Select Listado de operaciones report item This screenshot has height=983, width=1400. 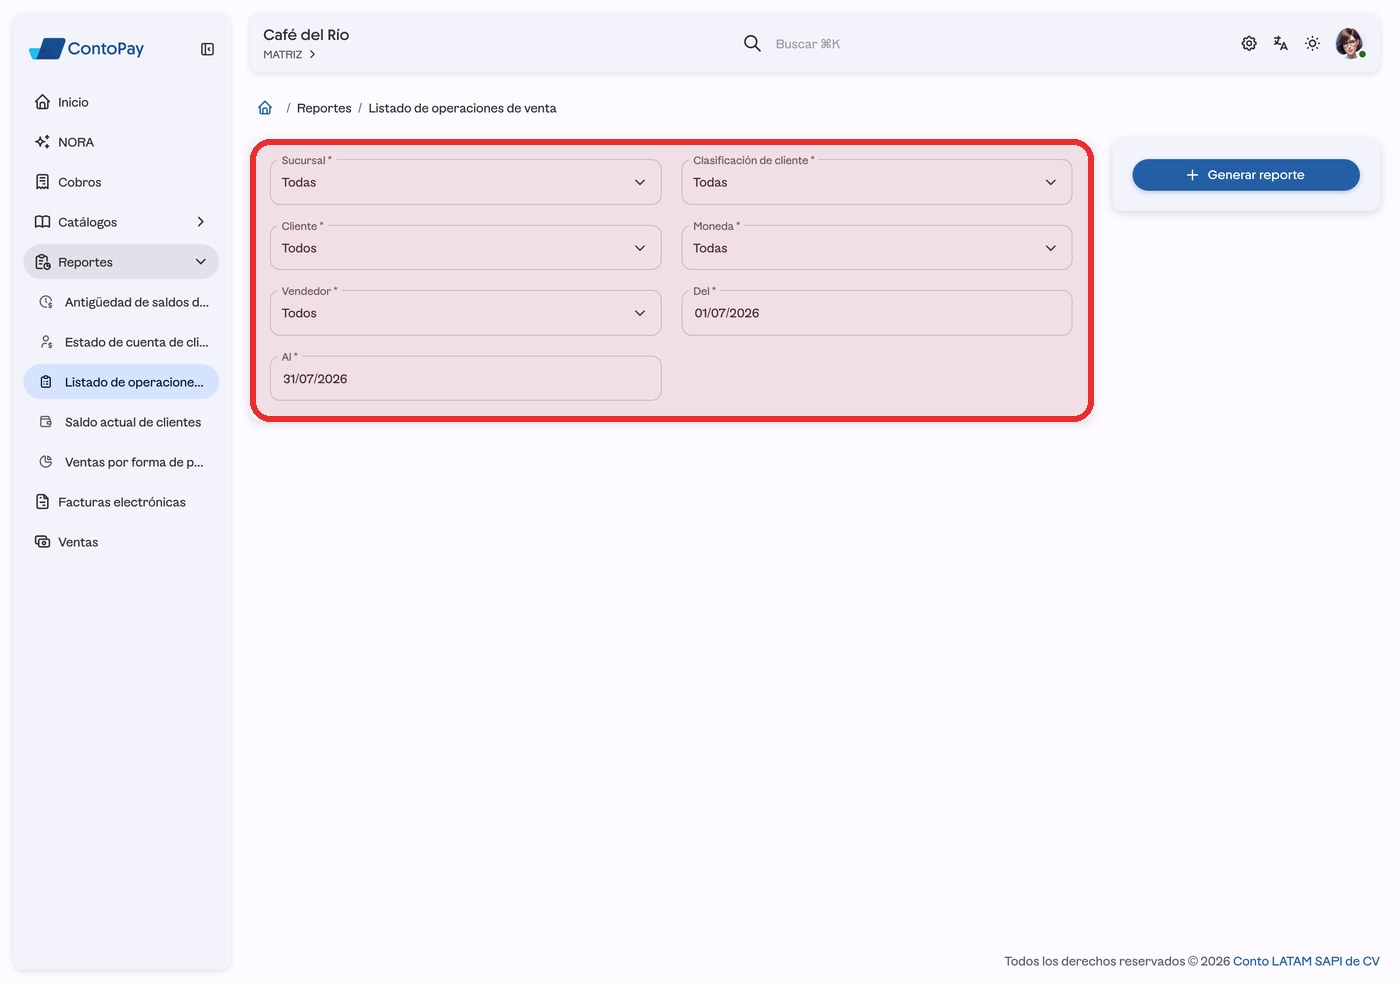point(121,382)
